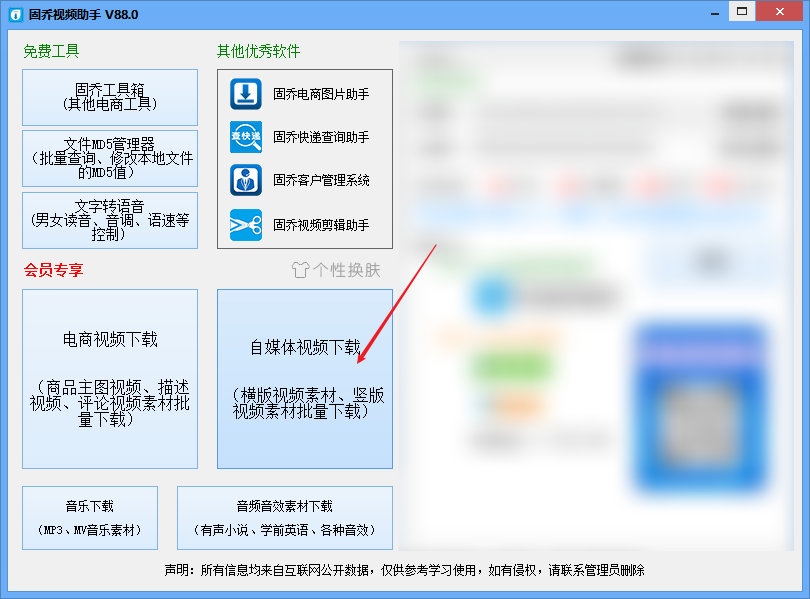Select 固乔视频剪辑助手 text link
Image resolution: width=810 pixels, height=599 pixels.
pyautogui.click(x=321, y=225)
